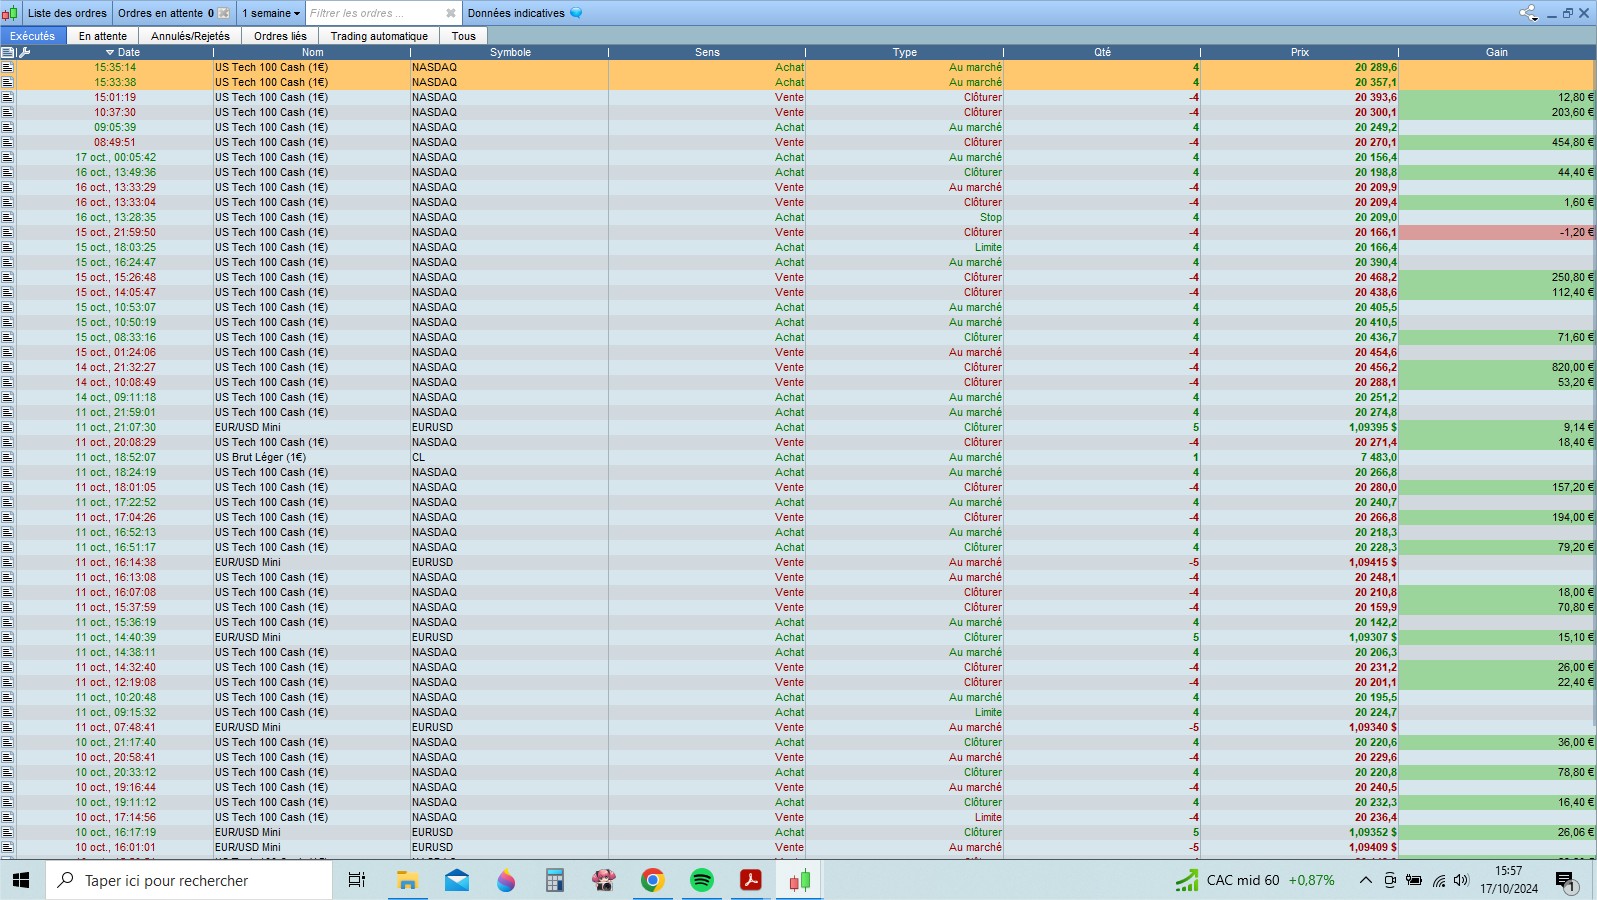The width and height of the screenshot is (1597, 900).
Task: Select the 820,00 € gain cell
Action: [1497, 367]
